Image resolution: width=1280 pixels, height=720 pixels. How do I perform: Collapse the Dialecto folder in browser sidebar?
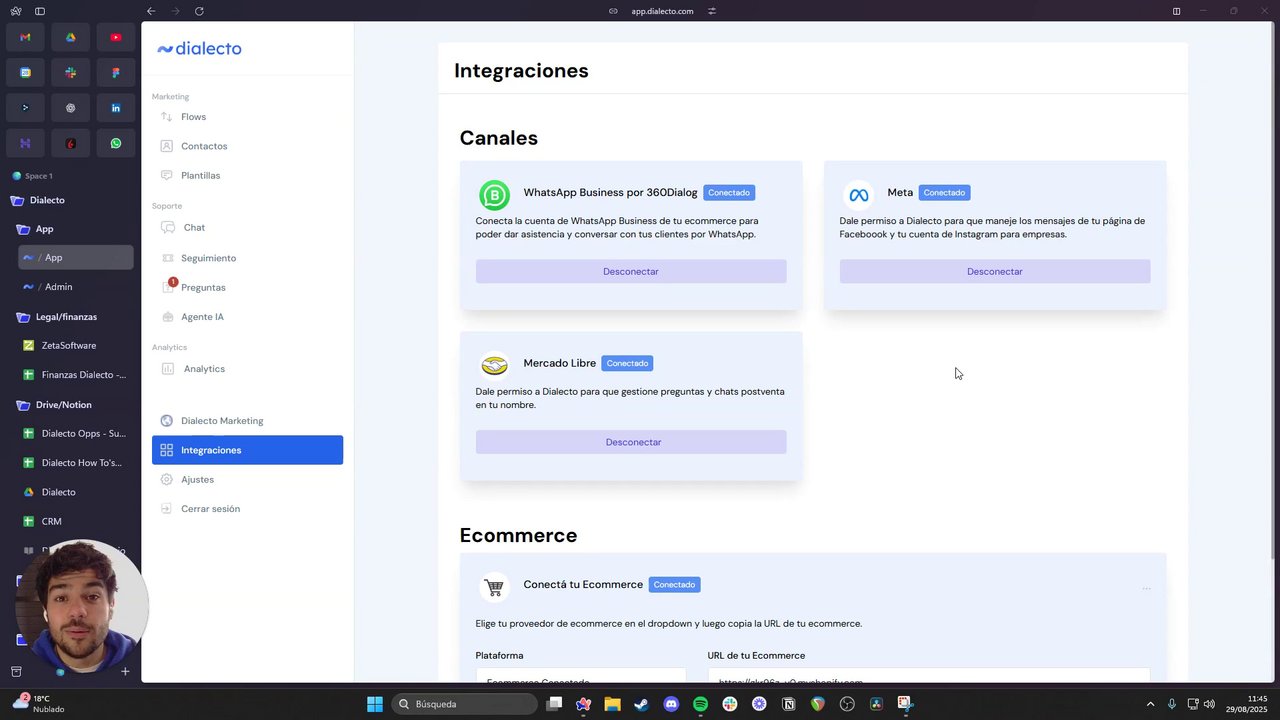tap(70, 200)
